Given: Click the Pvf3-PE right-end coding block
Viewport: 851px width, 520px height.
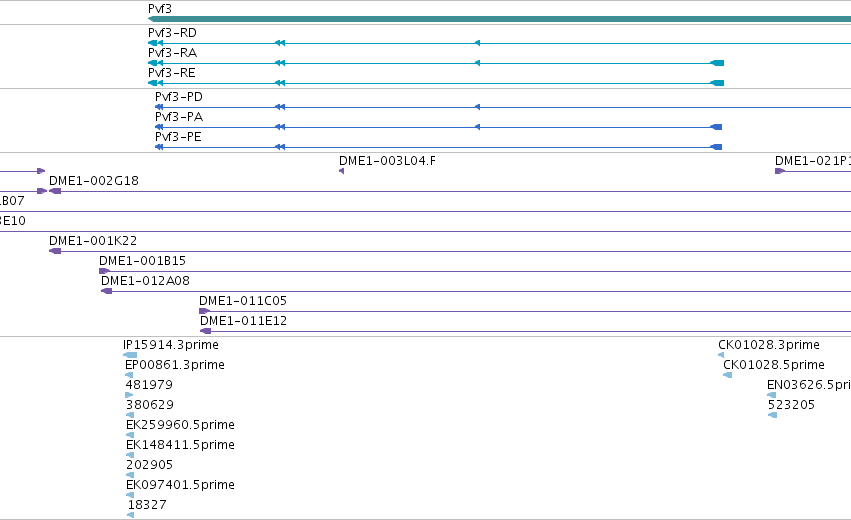Looking at the screenshot, I should [x=716, y=148].
